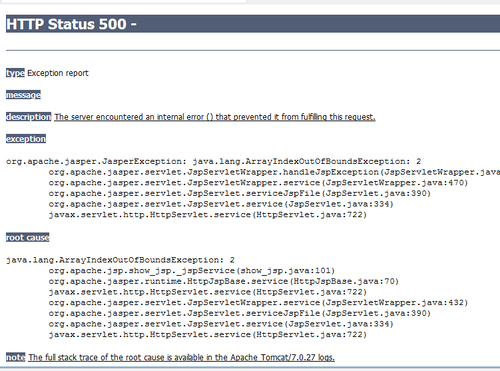Click the HttpJspBase.java:70 trace line
This screenshot has width=500, height=371.
tap(224, 281)
